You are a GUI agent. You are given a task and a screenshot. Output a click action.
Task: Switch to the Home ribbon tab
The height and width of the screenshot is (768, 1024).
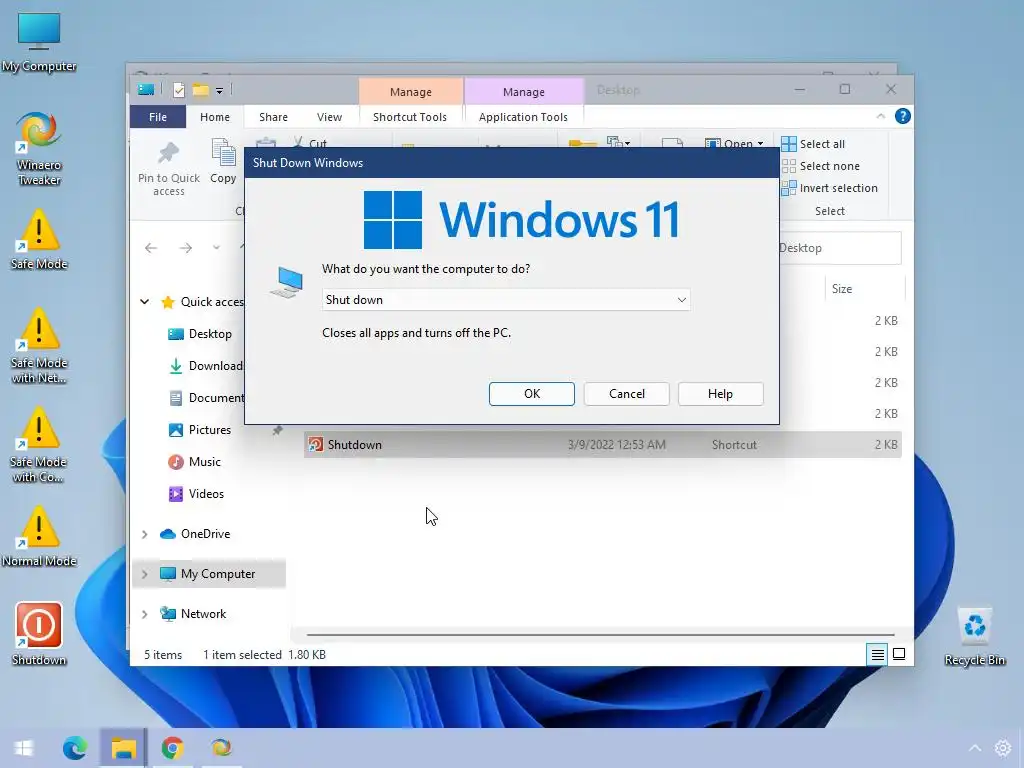point(215,117)
